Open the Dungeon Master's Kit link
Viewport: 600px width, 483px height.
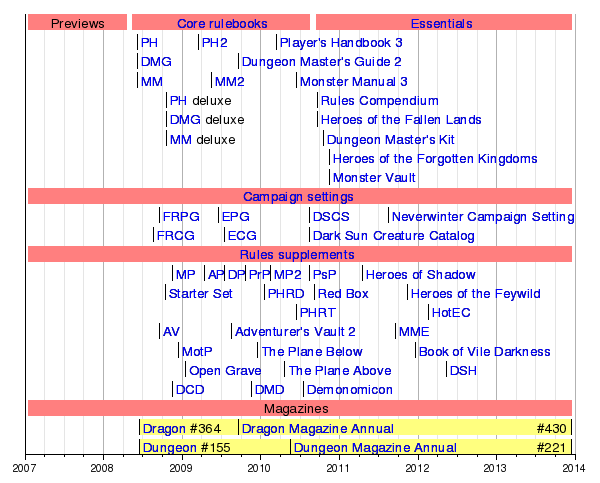(x=391, y=140)
